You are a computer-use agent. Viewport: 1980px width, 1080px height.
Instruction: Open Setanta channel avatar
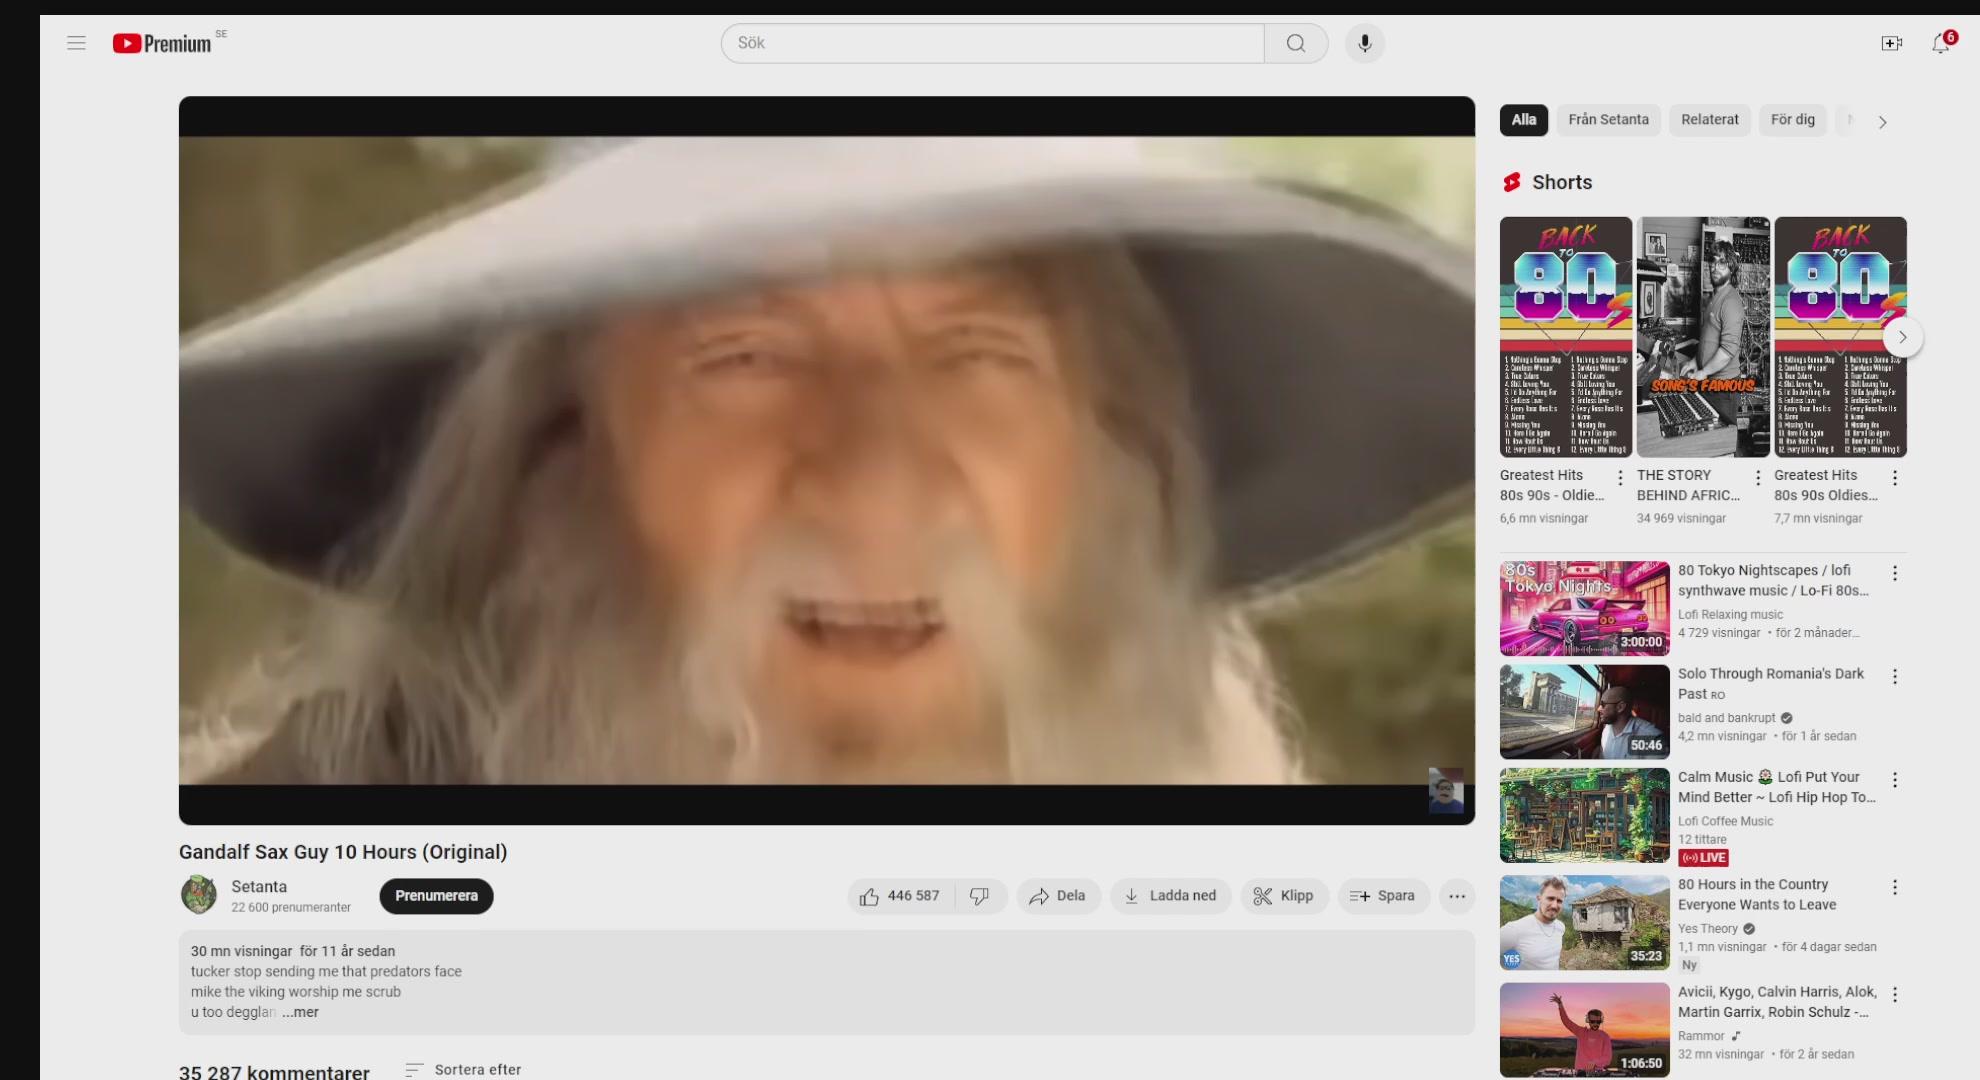point(199,895)
